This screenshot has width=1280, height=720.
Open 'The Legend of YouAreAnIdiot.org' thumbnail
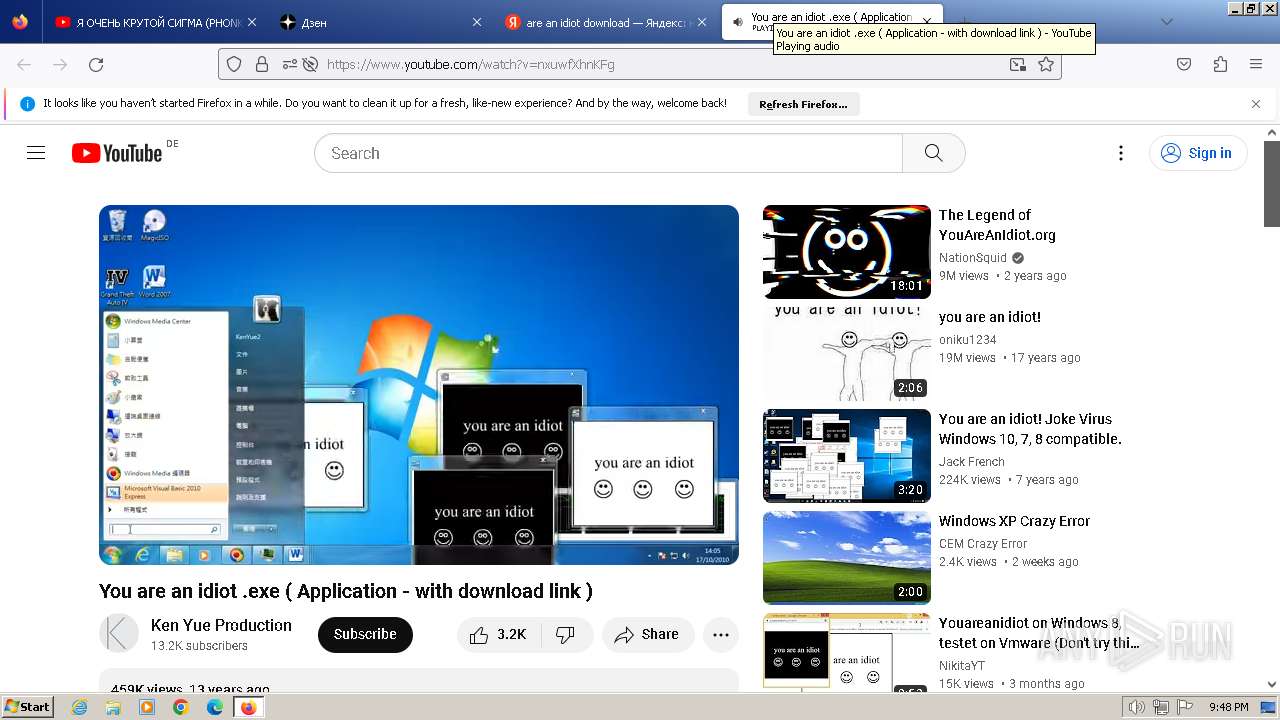coord(847,252)
